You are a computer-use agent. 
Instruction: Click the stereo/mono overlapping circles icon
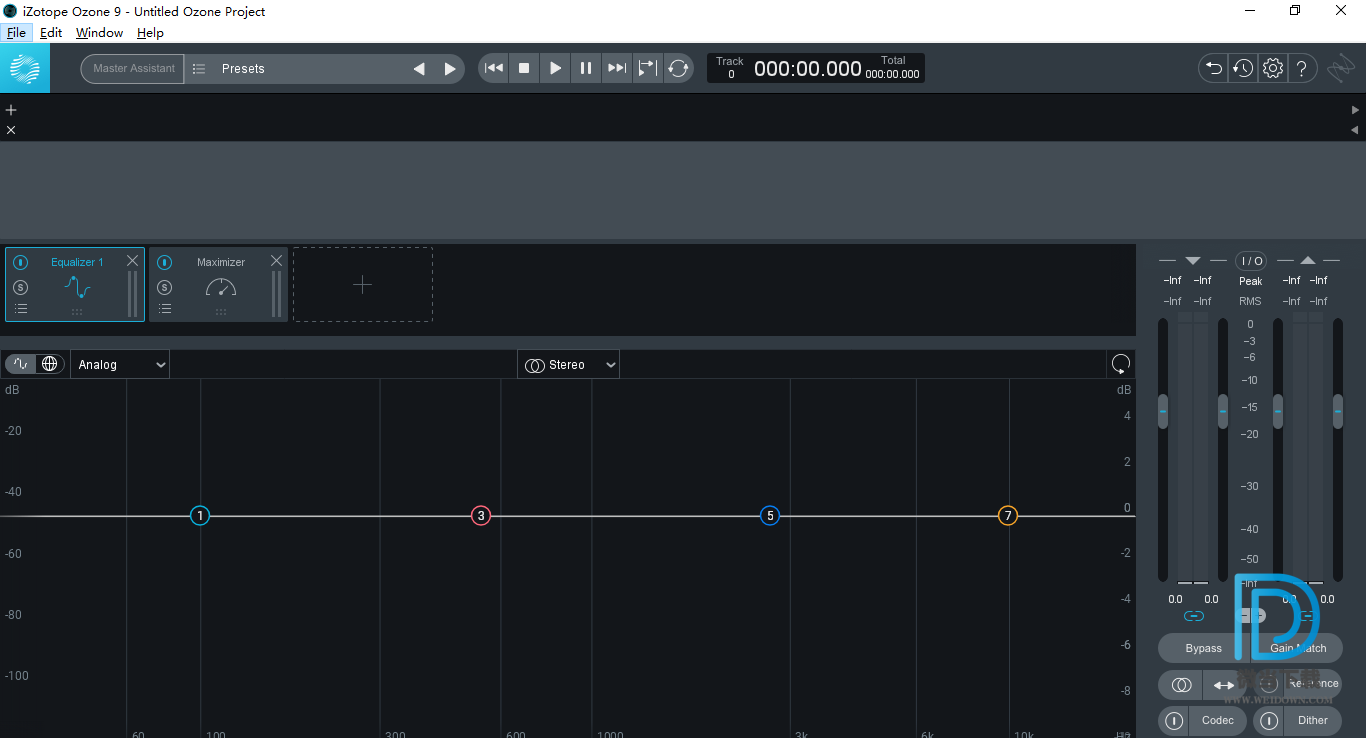[x=1181, y=685]
